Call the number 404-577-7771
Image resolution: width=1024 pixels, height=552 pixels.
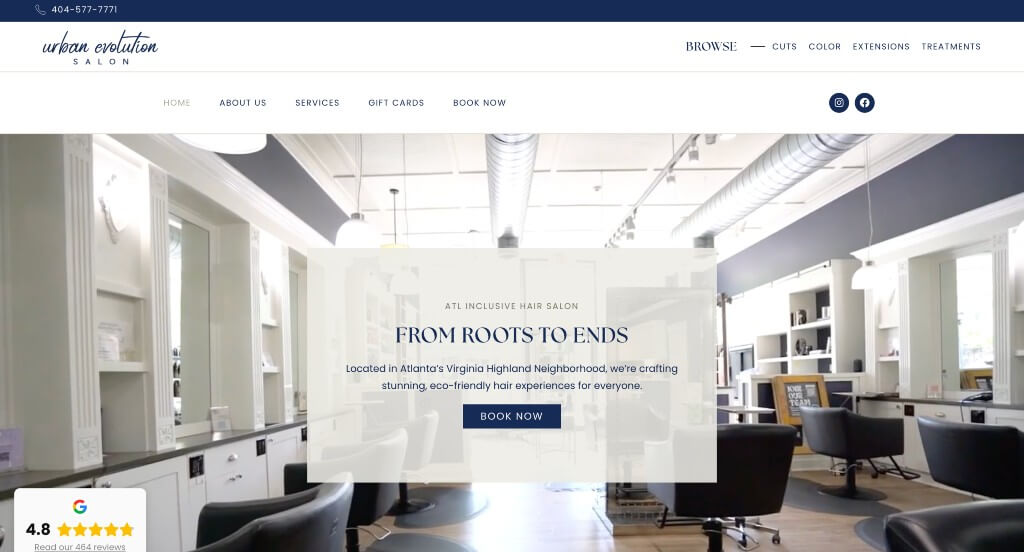(84, 10)
